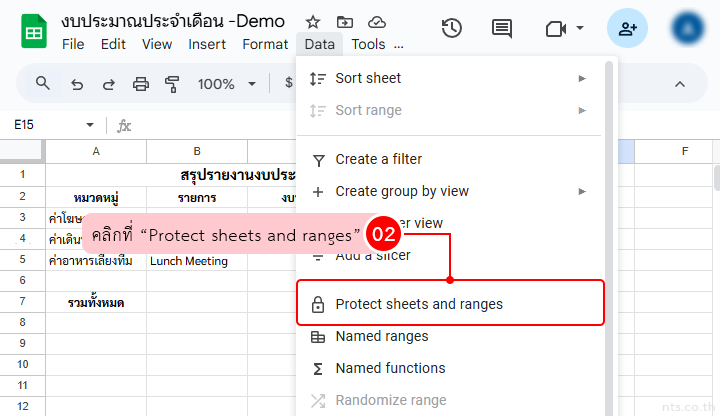Star the document with the star icon
This screenshot has height=416, width=720.
313,22
